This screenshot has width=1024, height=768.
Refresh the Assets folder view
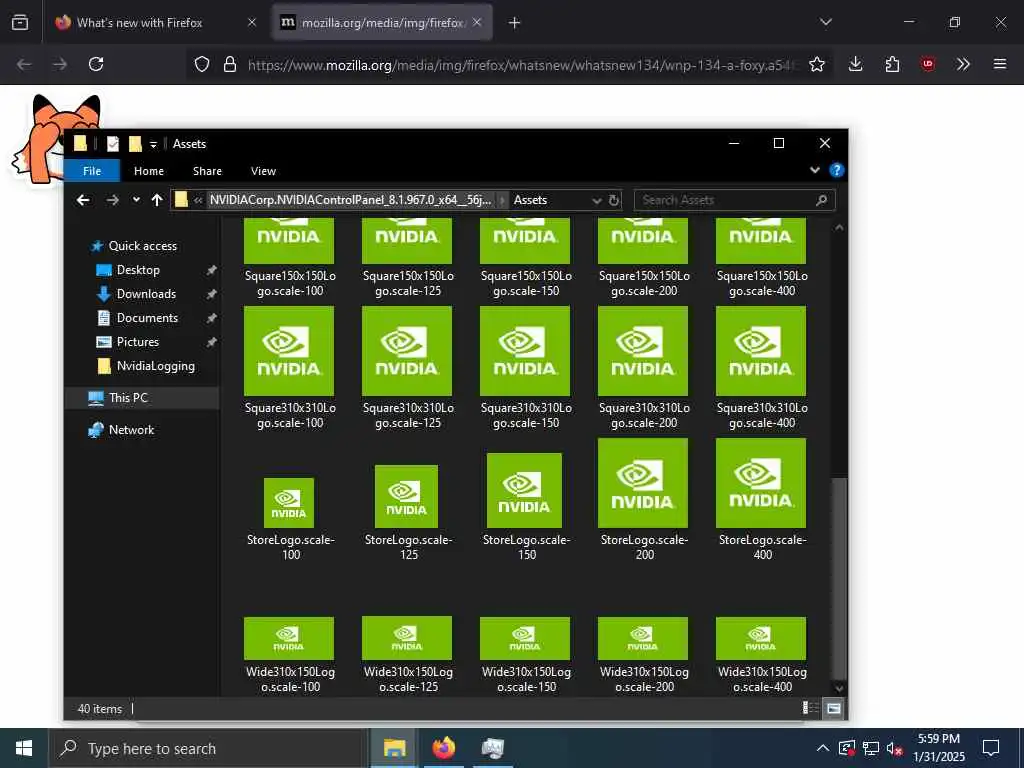pos(613,200)
